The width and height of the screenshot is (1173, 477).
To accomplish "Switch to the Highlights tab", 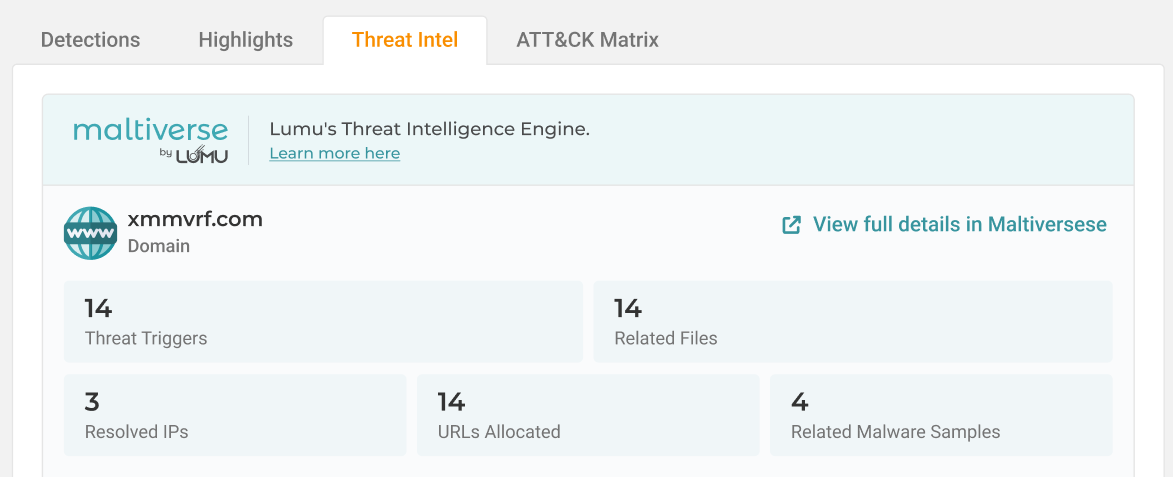I will pos(245,40).
